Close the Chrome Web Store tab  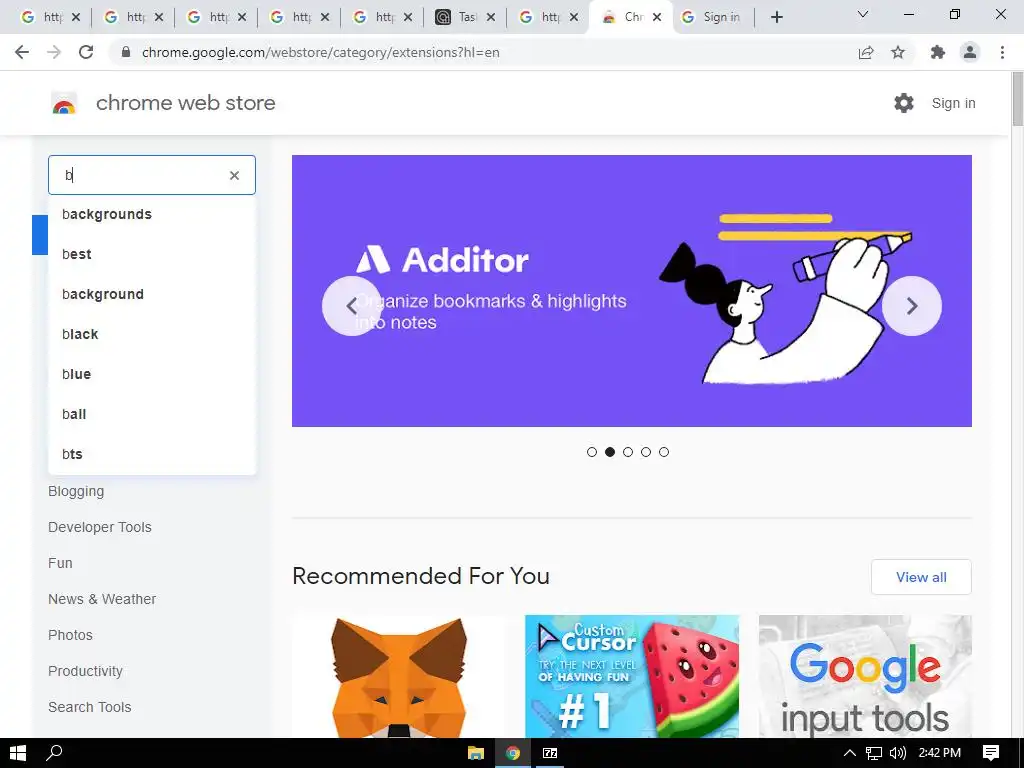tap(657, 17)
